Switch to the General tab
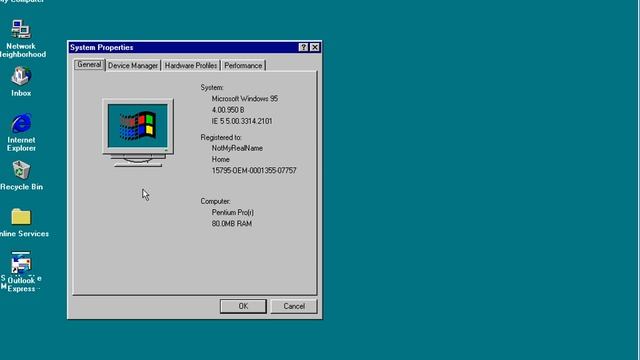The image size is (640, 360). tap(89, 64)
